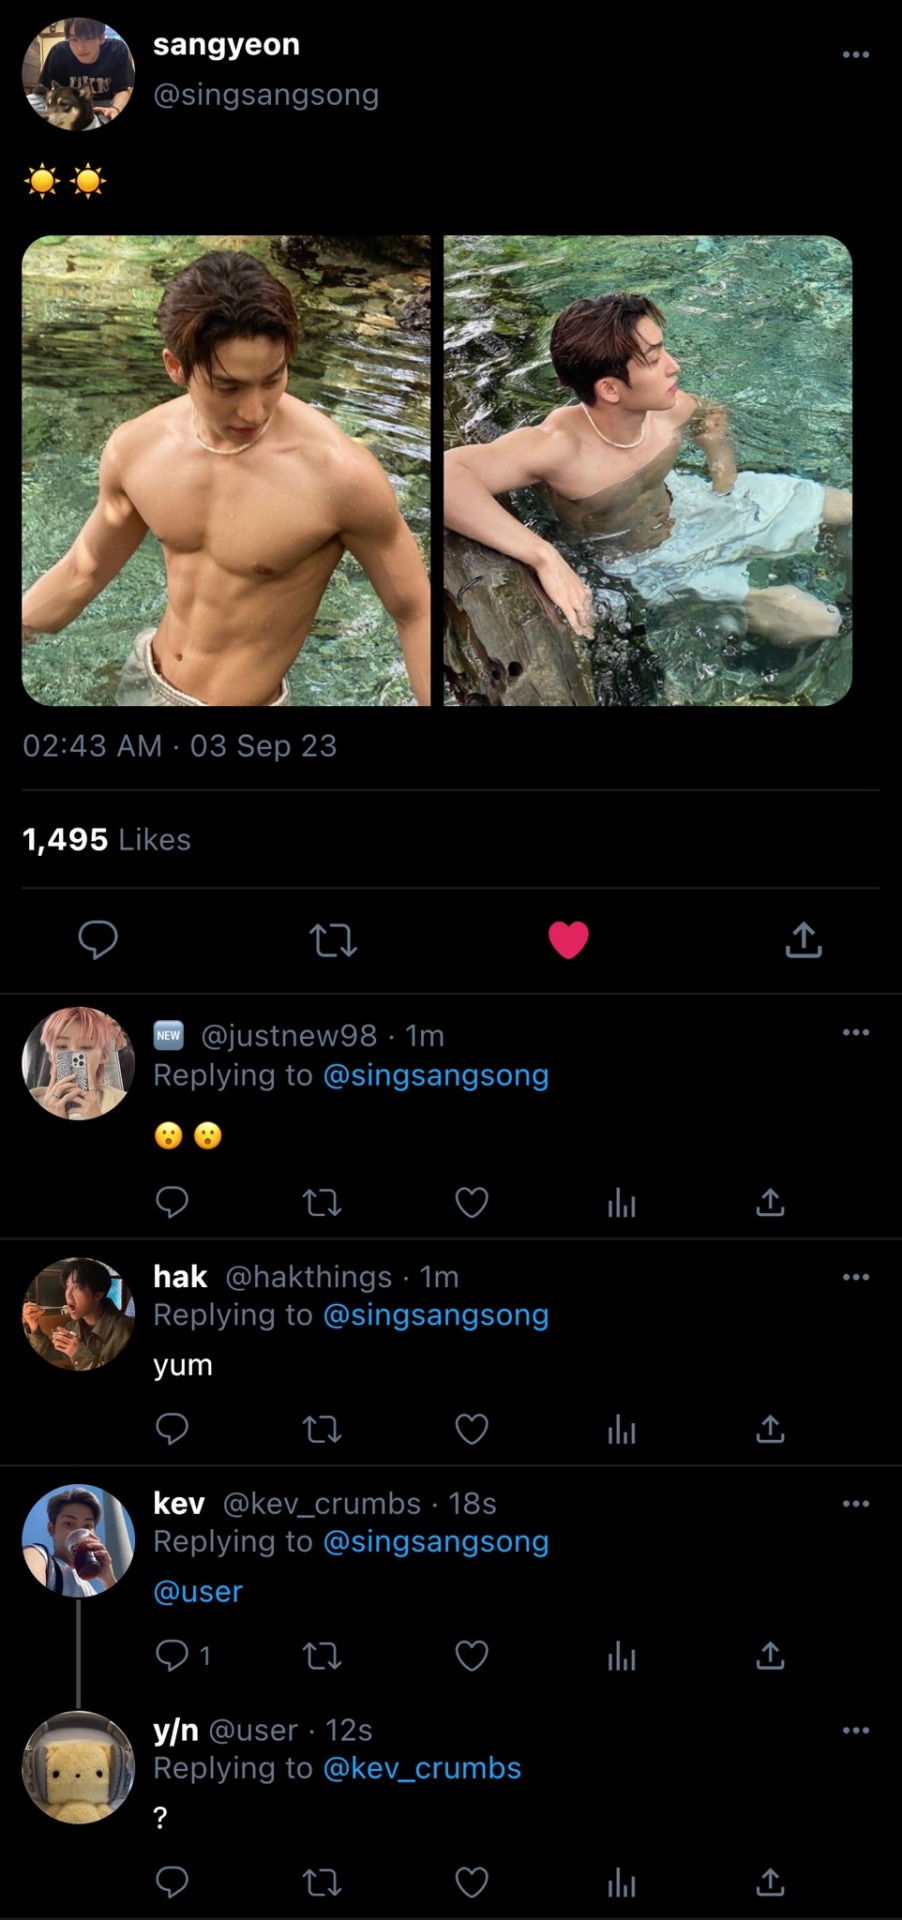Viewport: 902px width, 1920px height.
Task: Open @kev_crumbs link in y/n's reply
Action: [x=421, y=1768]
